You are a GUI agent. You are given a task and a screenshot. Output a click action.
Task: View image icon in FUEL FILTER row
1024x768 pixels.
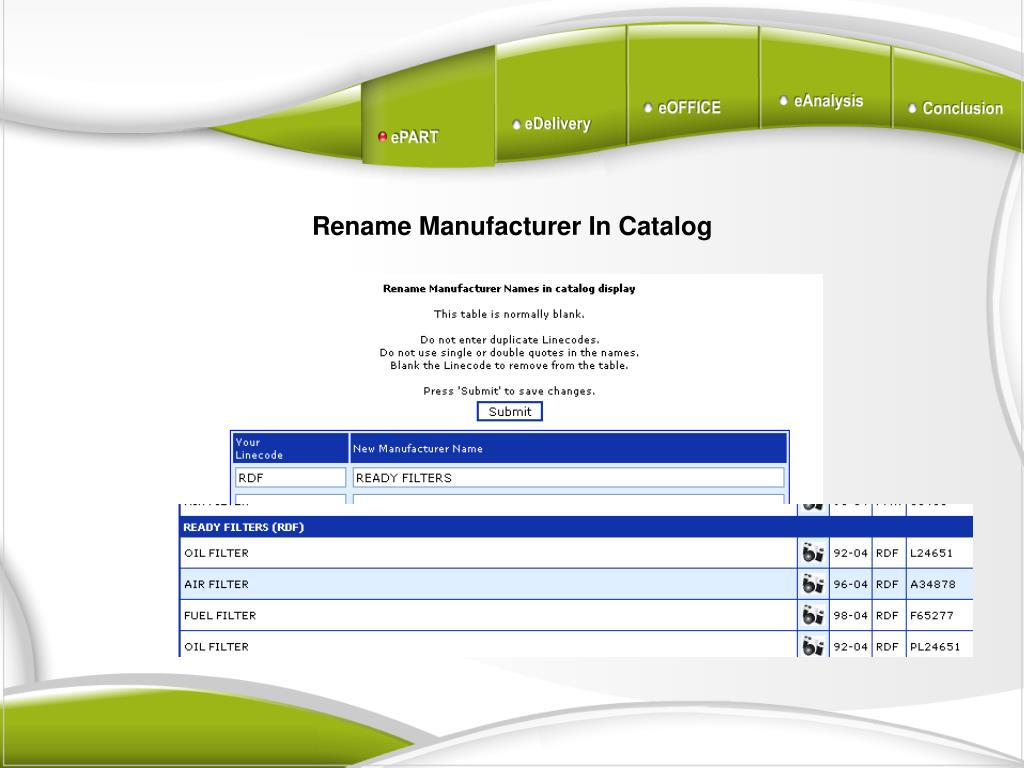click(812, 615)
